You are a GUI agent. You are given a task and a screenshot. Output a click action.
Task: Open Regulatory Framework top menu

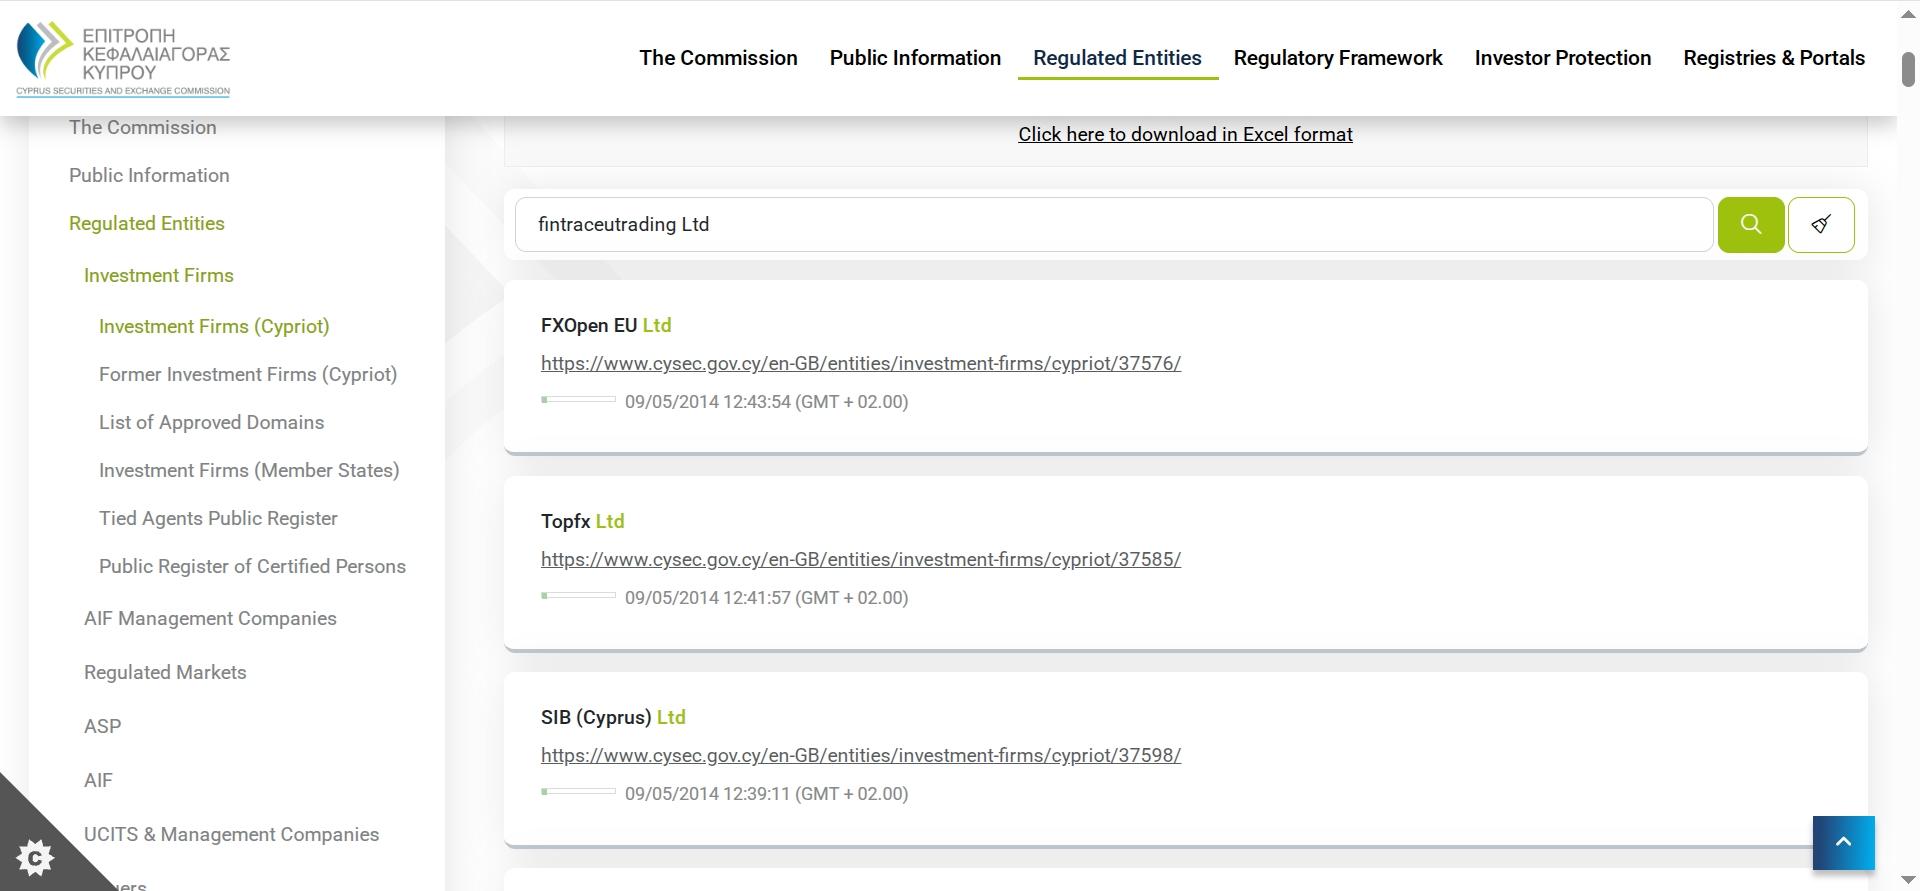[1338, 58]
